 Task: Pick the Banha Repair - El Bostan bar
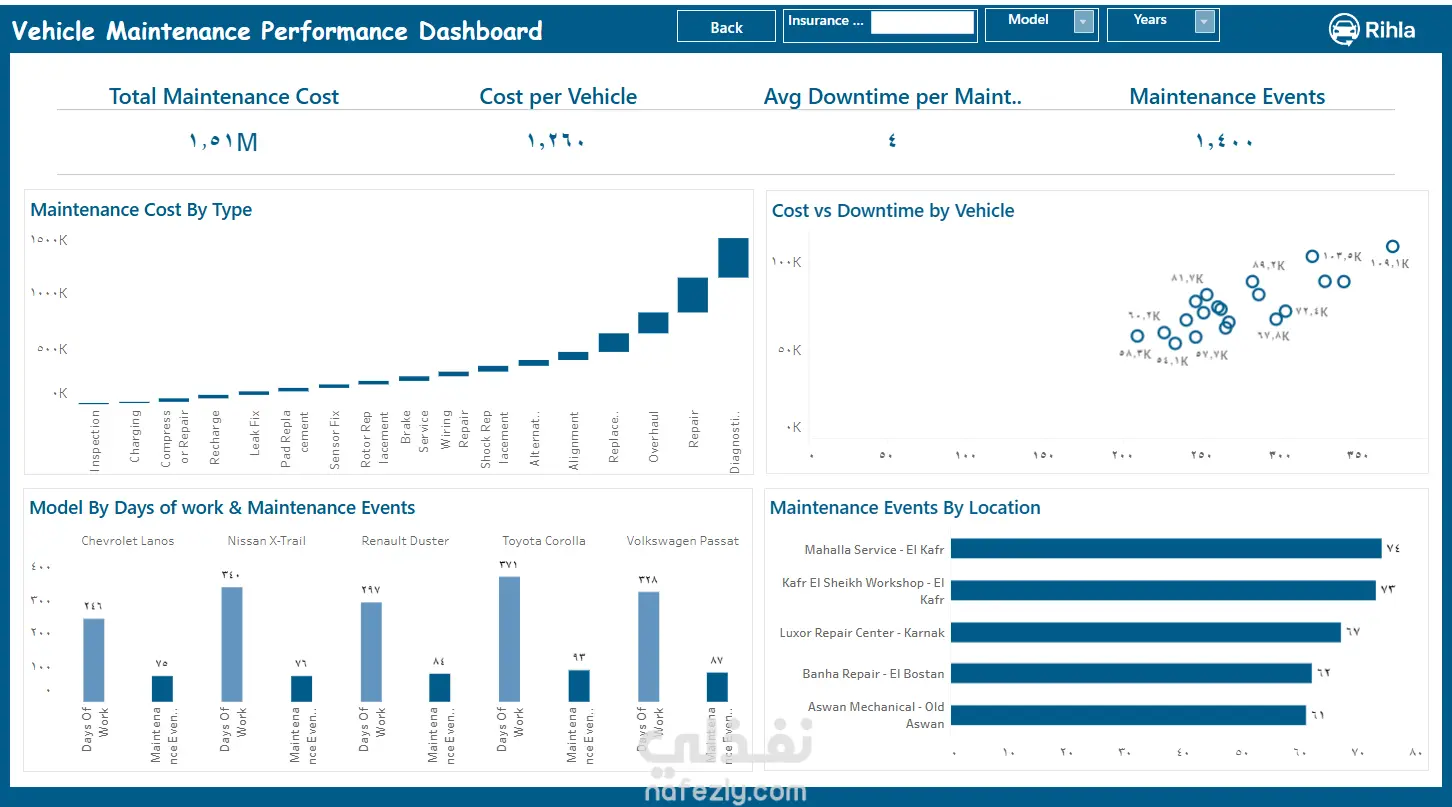(x=1131, y=674)
